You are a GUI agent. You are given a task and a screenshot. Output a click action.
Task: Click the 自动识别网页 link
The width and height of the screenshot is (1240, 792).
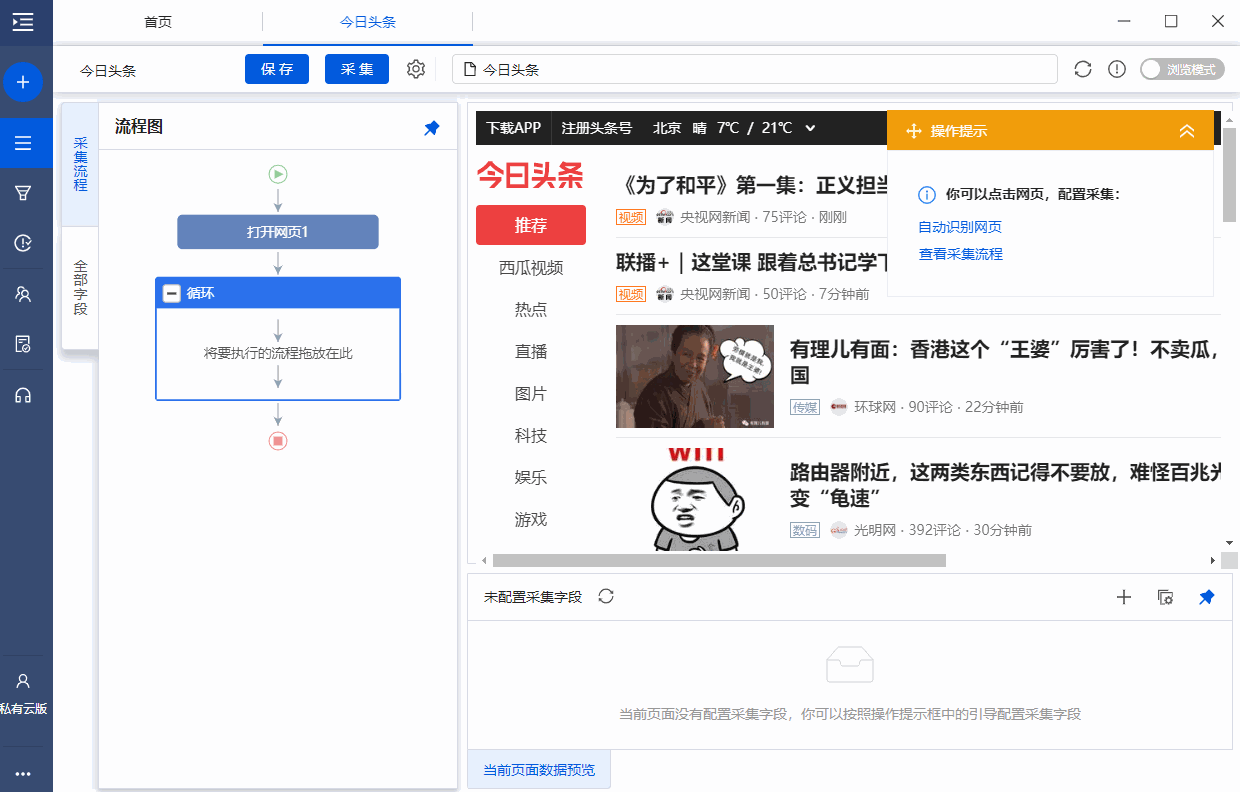tap(960, 227)
